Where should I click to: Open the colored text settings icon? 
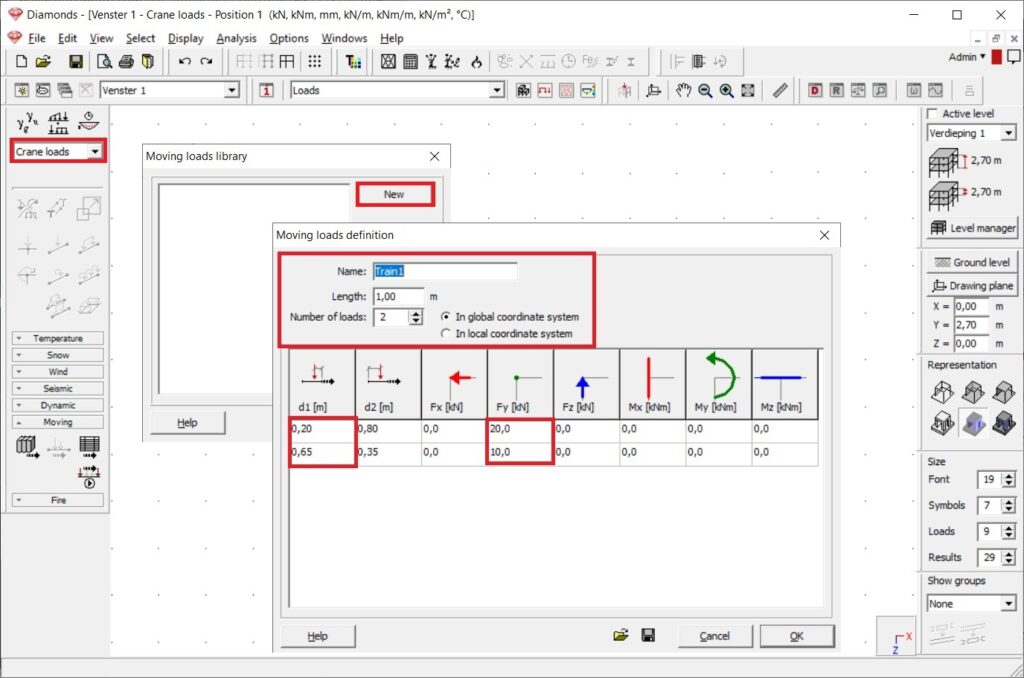(353, 61)
